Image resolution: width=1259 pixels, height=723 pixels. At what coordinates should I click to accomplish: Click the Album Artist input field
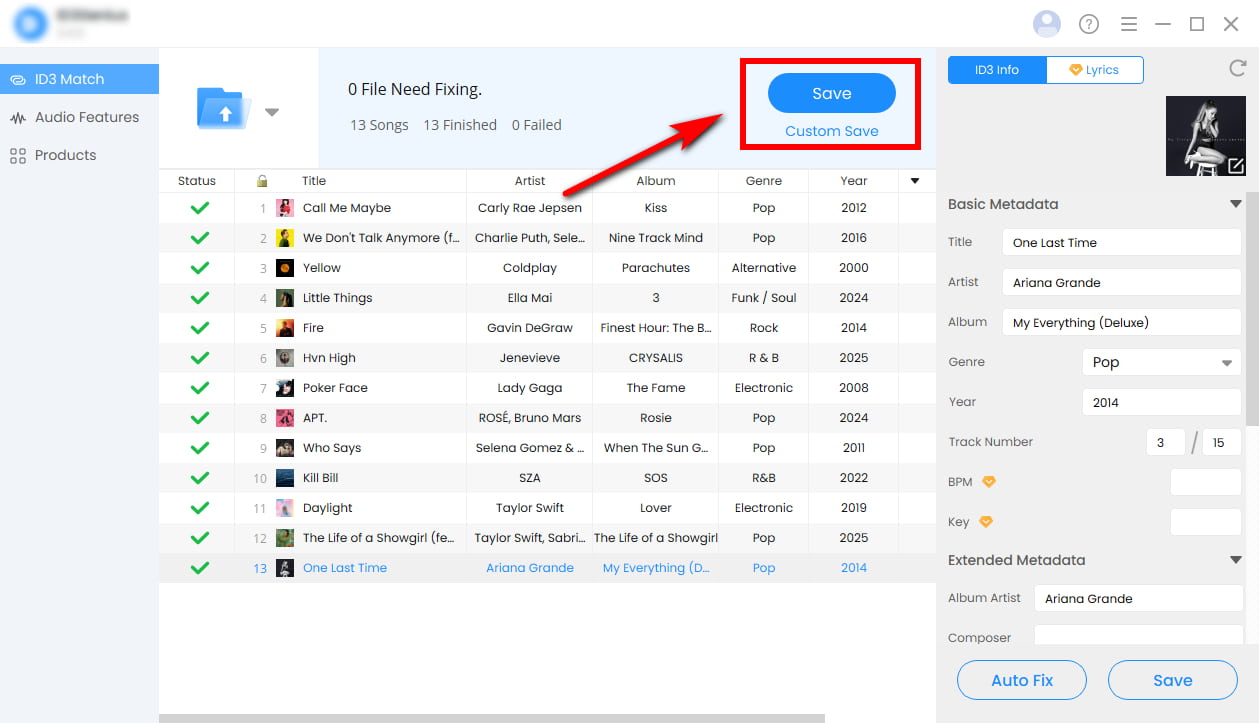pos(1138,598)
